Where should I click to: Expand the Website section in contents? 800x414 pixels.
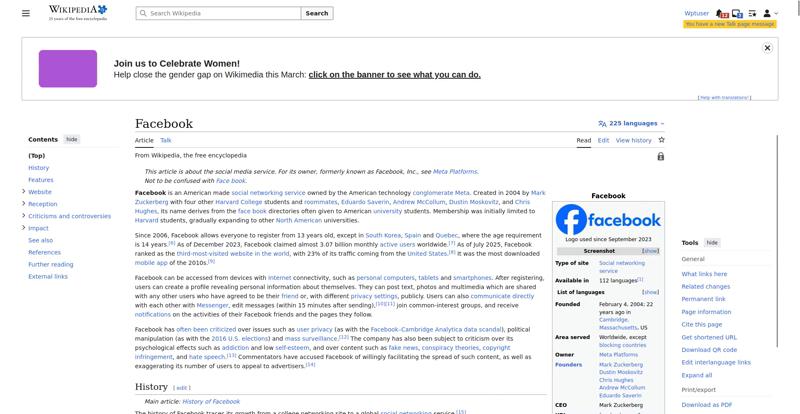pos(23,192)
